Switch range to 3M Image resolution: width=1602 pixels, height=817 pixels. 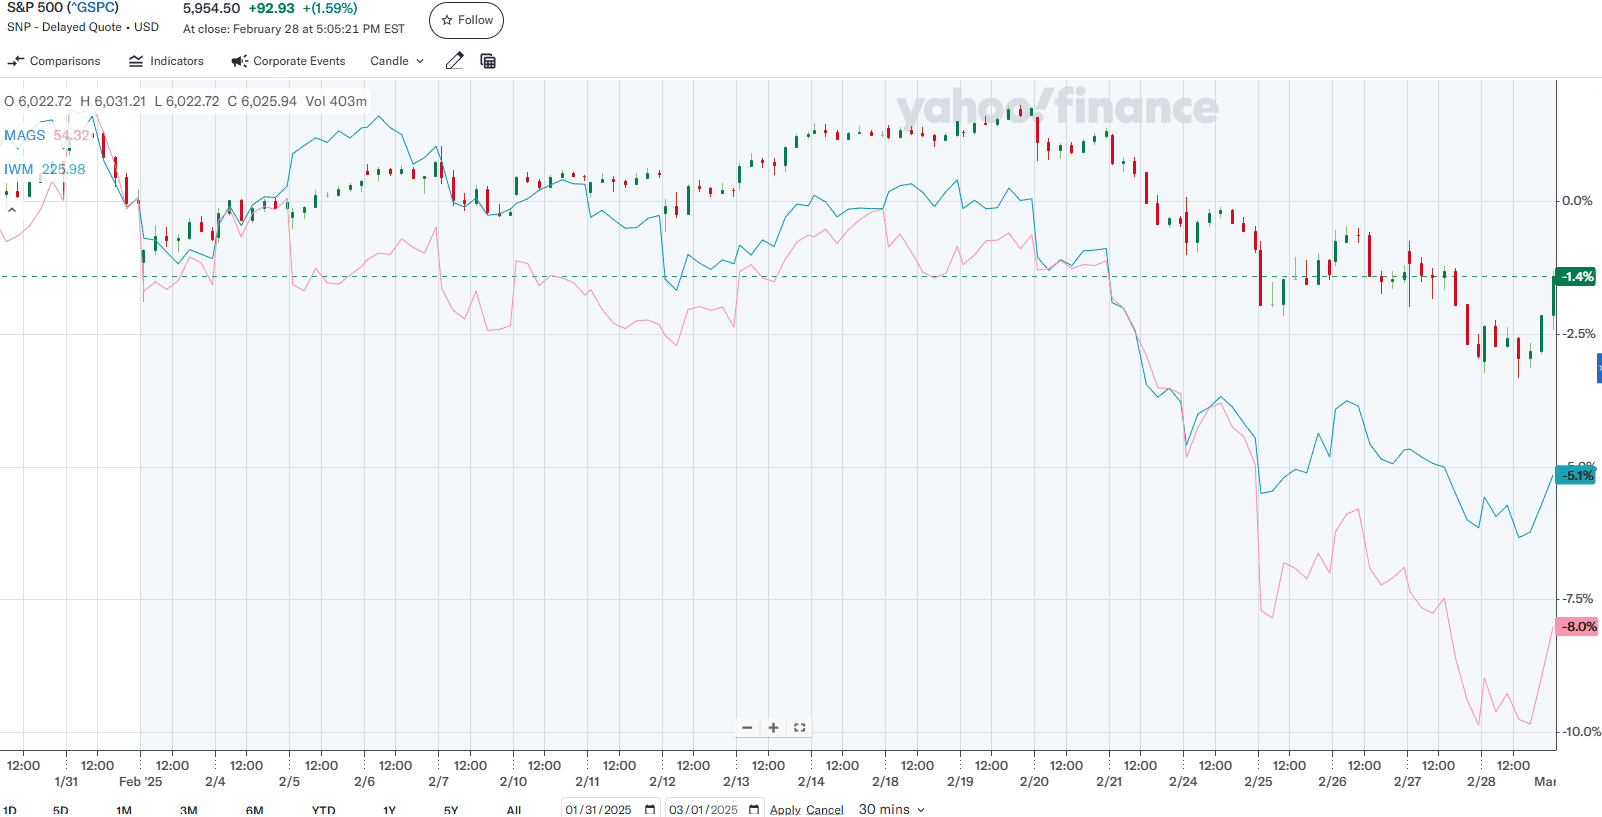(x=189, y=810)
